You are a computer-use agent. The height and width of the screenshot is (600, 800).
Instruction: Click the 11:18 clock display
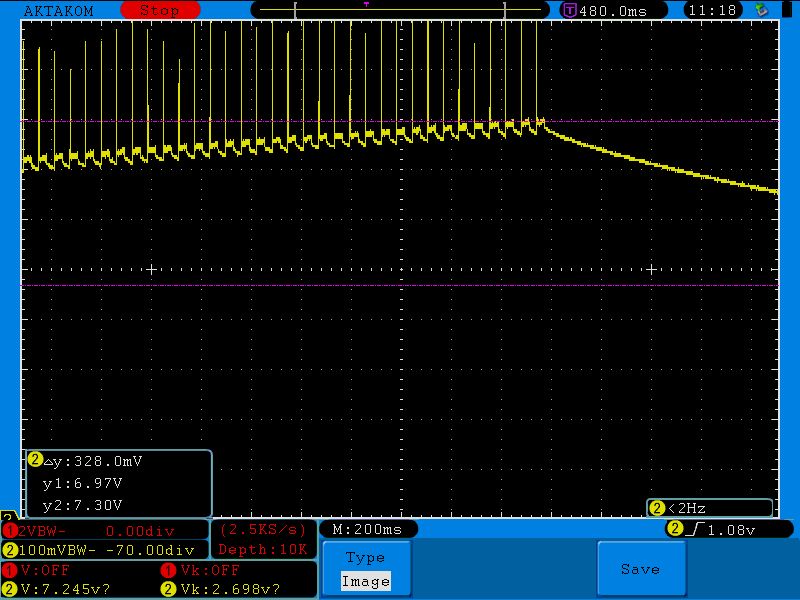click(713, 10)
